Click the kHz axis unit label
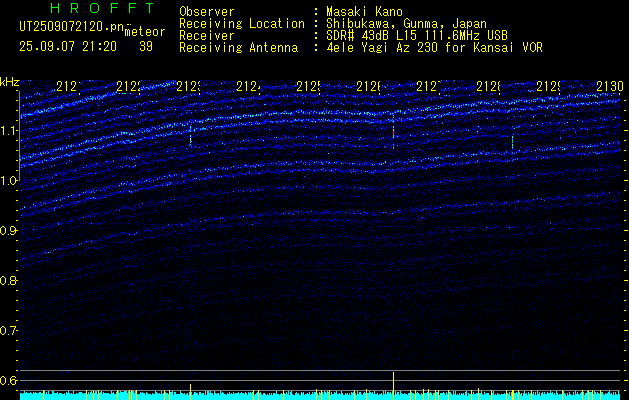The height and width of the screenshot is (400, 629). coord(10,83)
